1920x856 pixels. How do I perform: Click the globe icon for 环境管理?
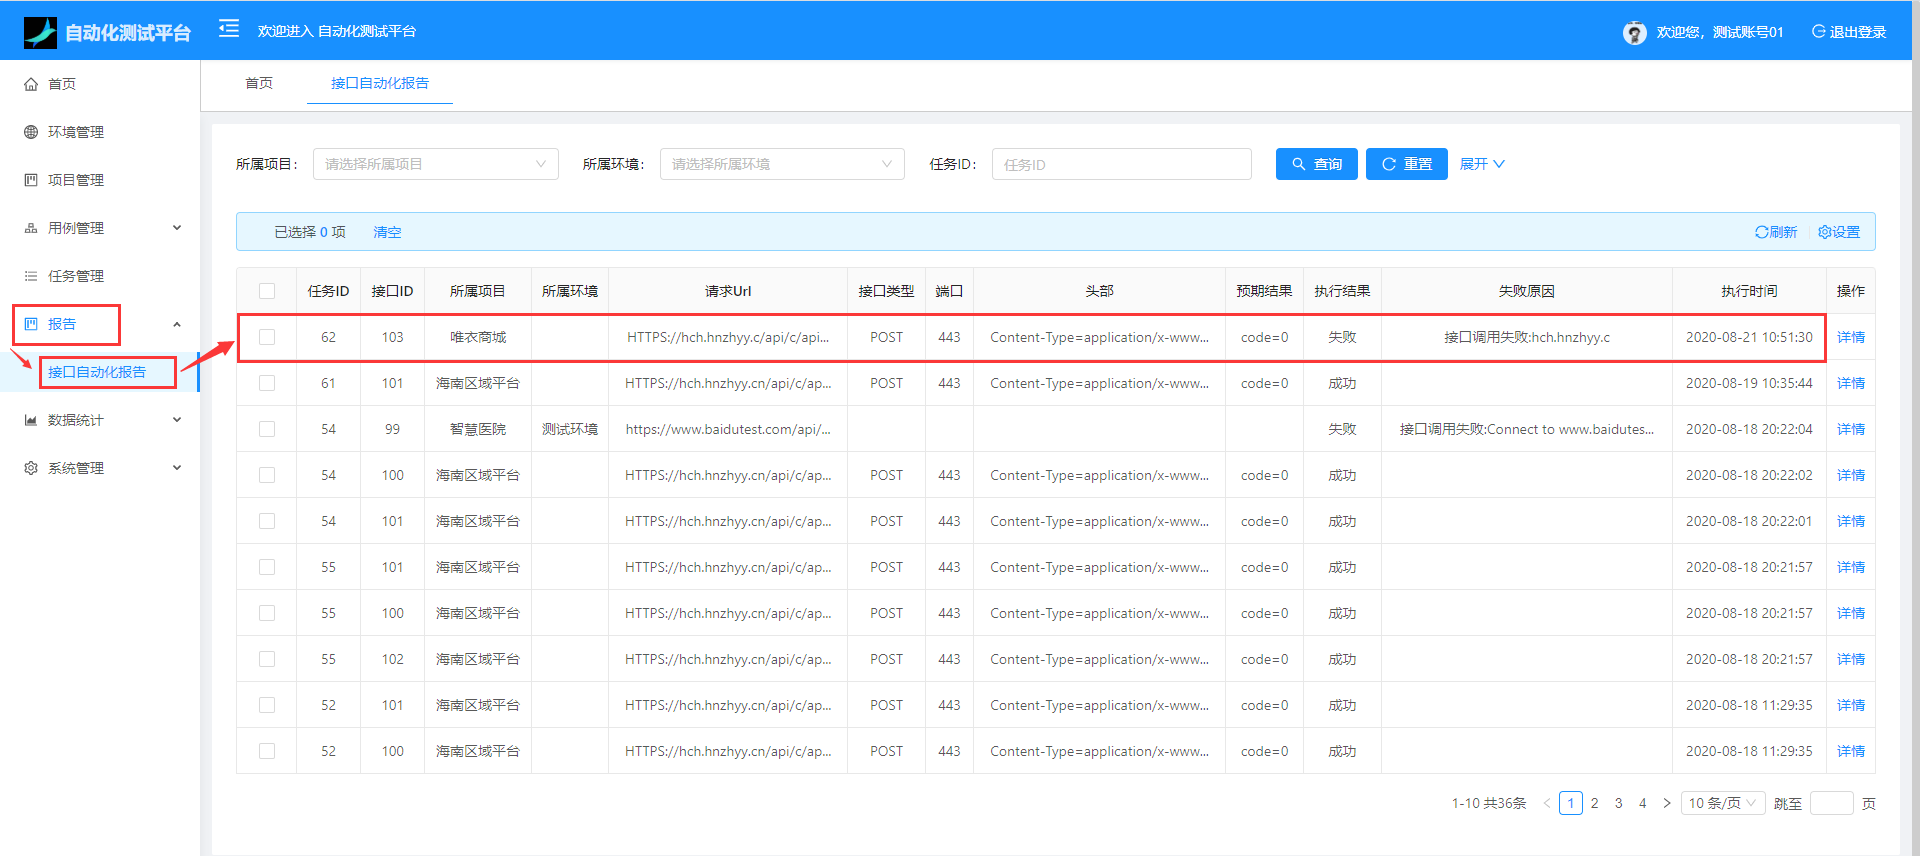coord(31,132)
